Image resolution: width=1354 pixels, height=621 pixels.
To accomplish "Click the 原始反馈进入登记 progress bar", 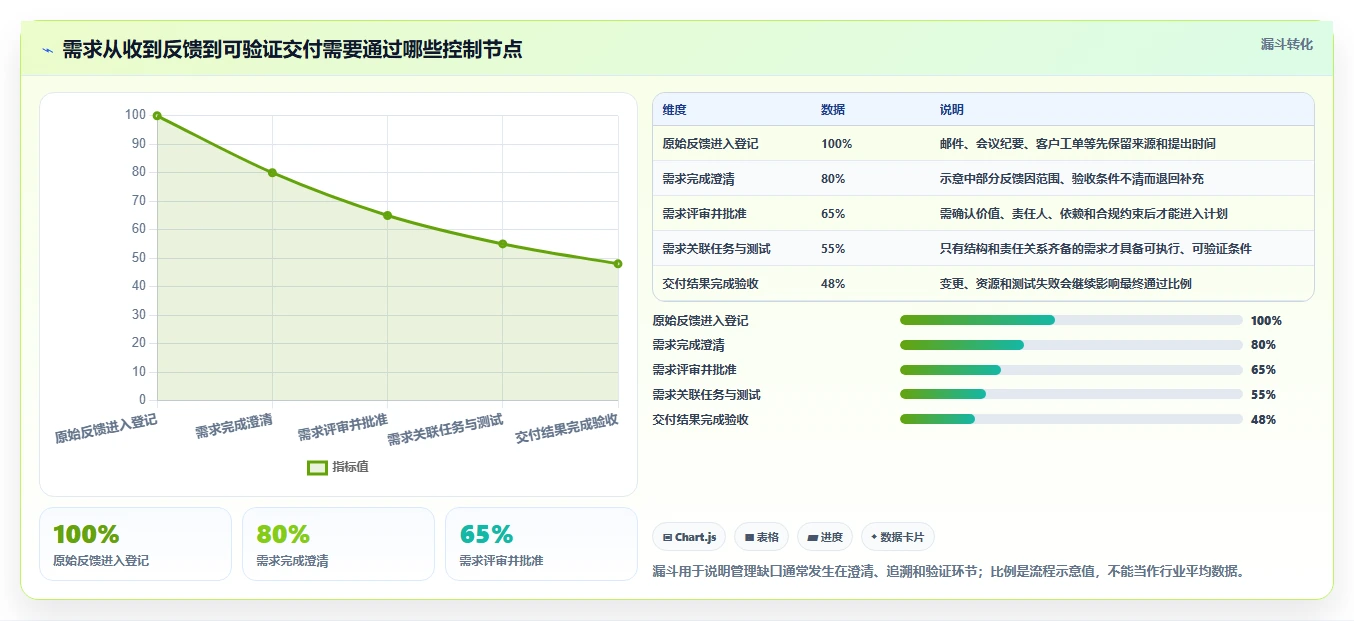I will click(1071, 320).
